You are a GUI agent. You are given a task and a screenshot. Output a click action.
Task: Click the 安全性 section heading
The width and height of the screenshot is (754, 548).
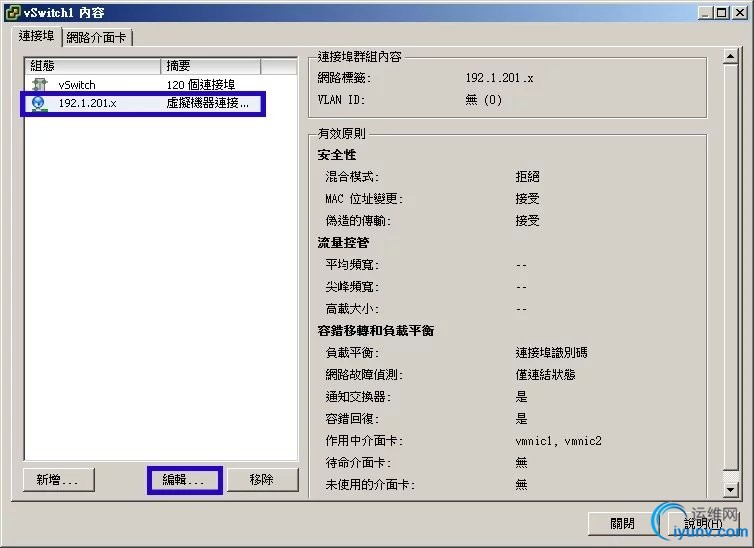coord(337,155)
